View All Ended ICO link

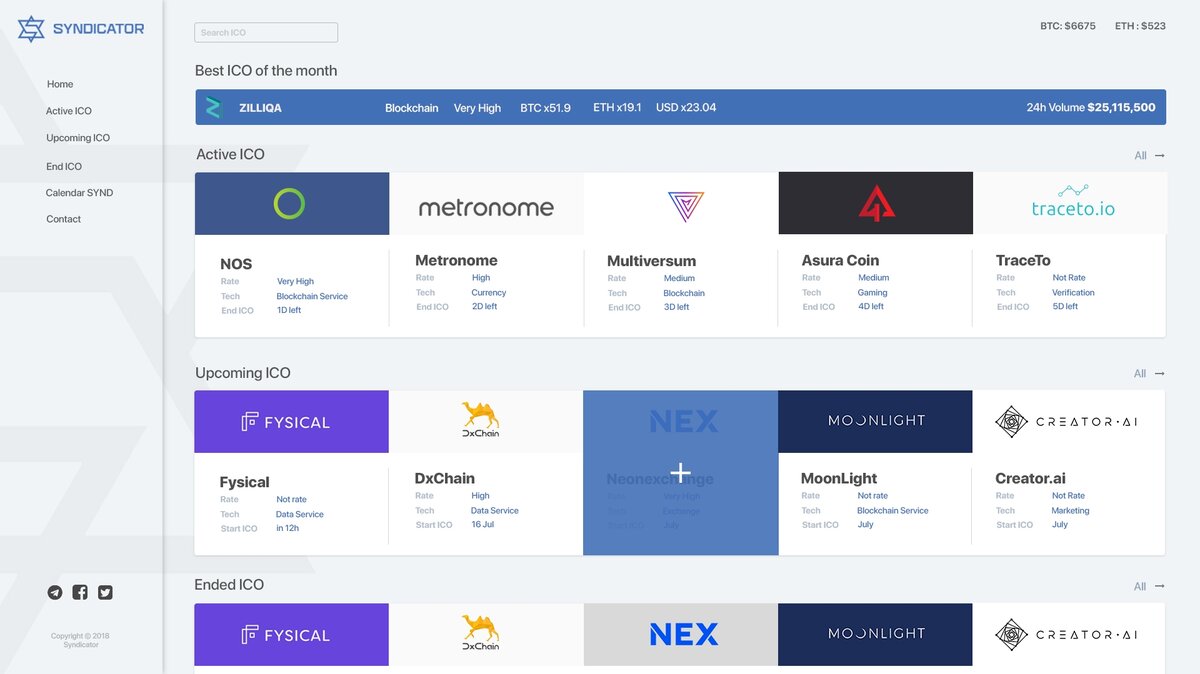pos(1140,587)
